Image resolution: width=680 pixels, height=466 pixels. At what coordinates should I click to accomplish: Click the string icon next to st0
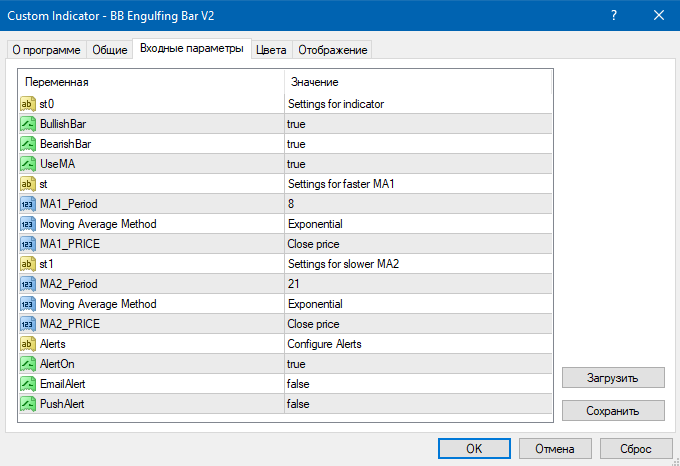[x=28, y=104]
